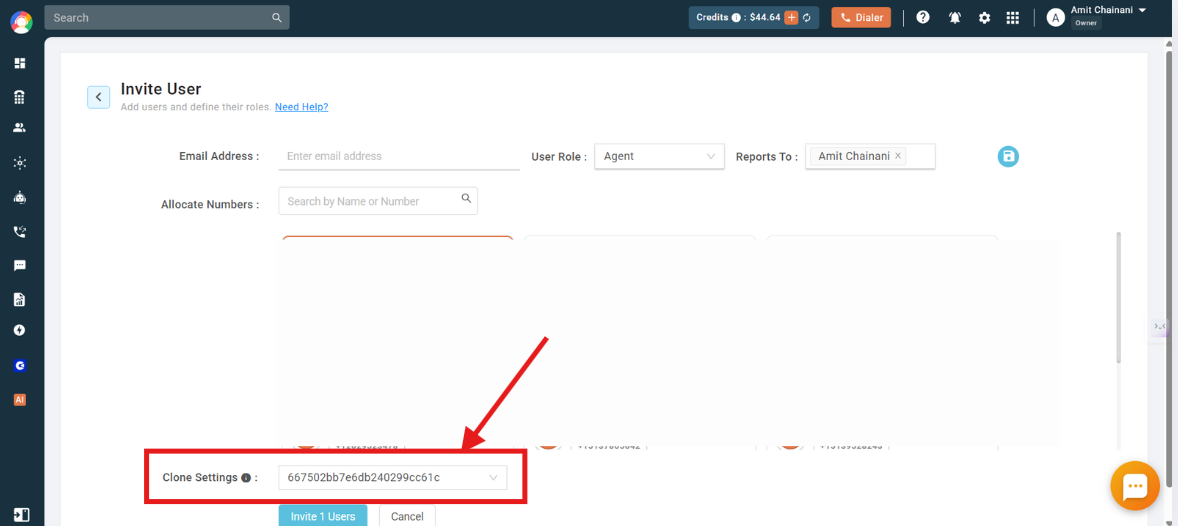Open the blue G icon in the sidebar
This screenshot has width=1178, height=526.
pos(20,366)
